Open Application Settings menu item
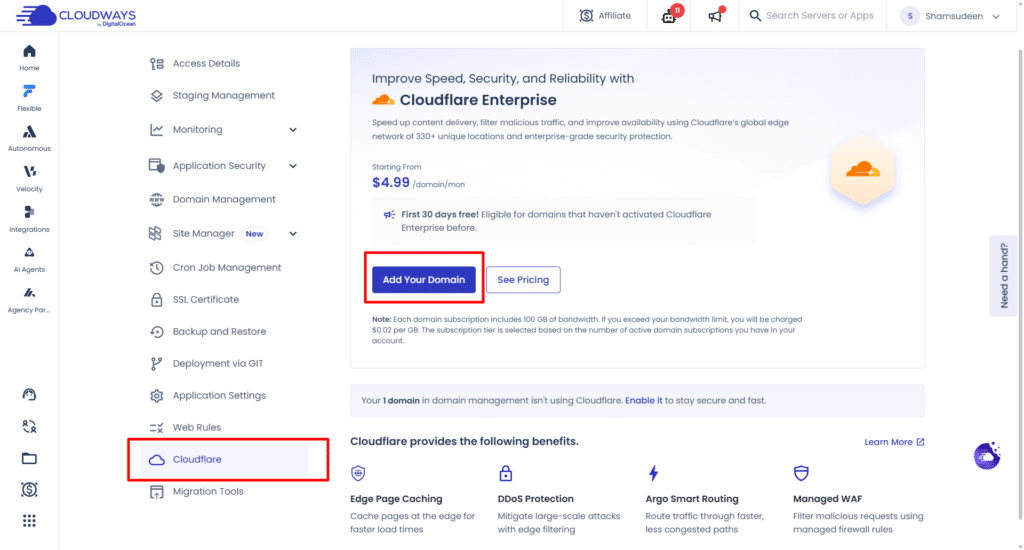 [x=219, y=396]
